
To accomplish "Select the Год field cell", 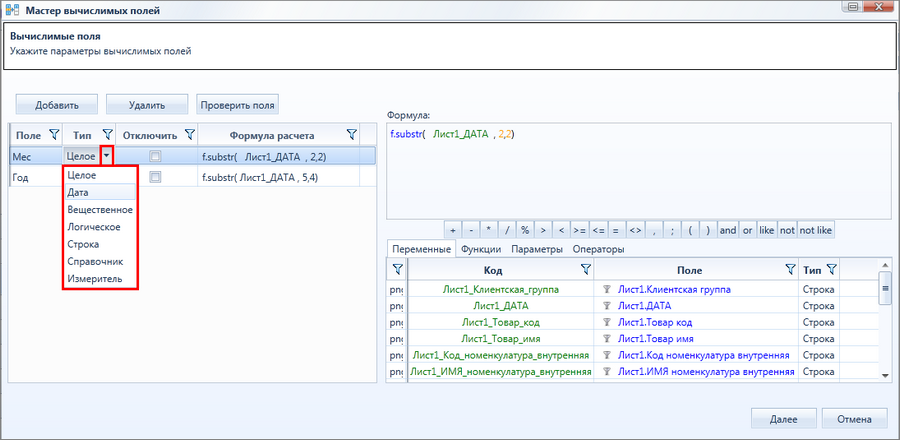I will point(36,178).
